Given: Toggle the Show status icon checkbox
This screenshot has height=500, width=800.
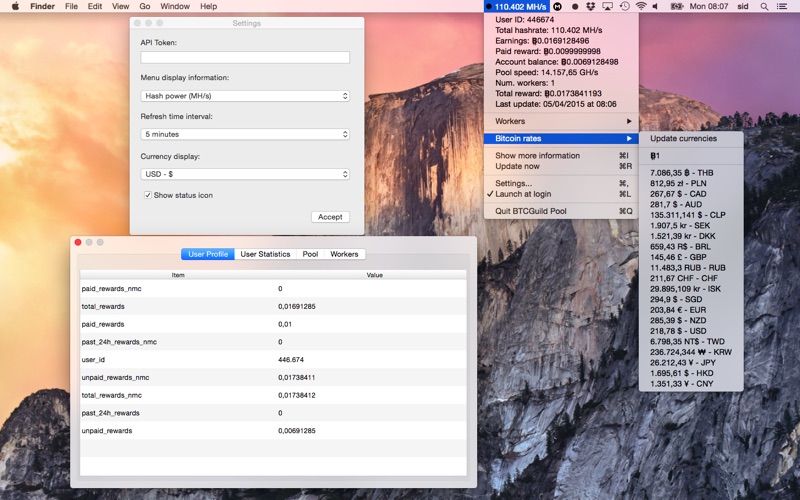Looking at the screenshot, I should coord(147,195).
